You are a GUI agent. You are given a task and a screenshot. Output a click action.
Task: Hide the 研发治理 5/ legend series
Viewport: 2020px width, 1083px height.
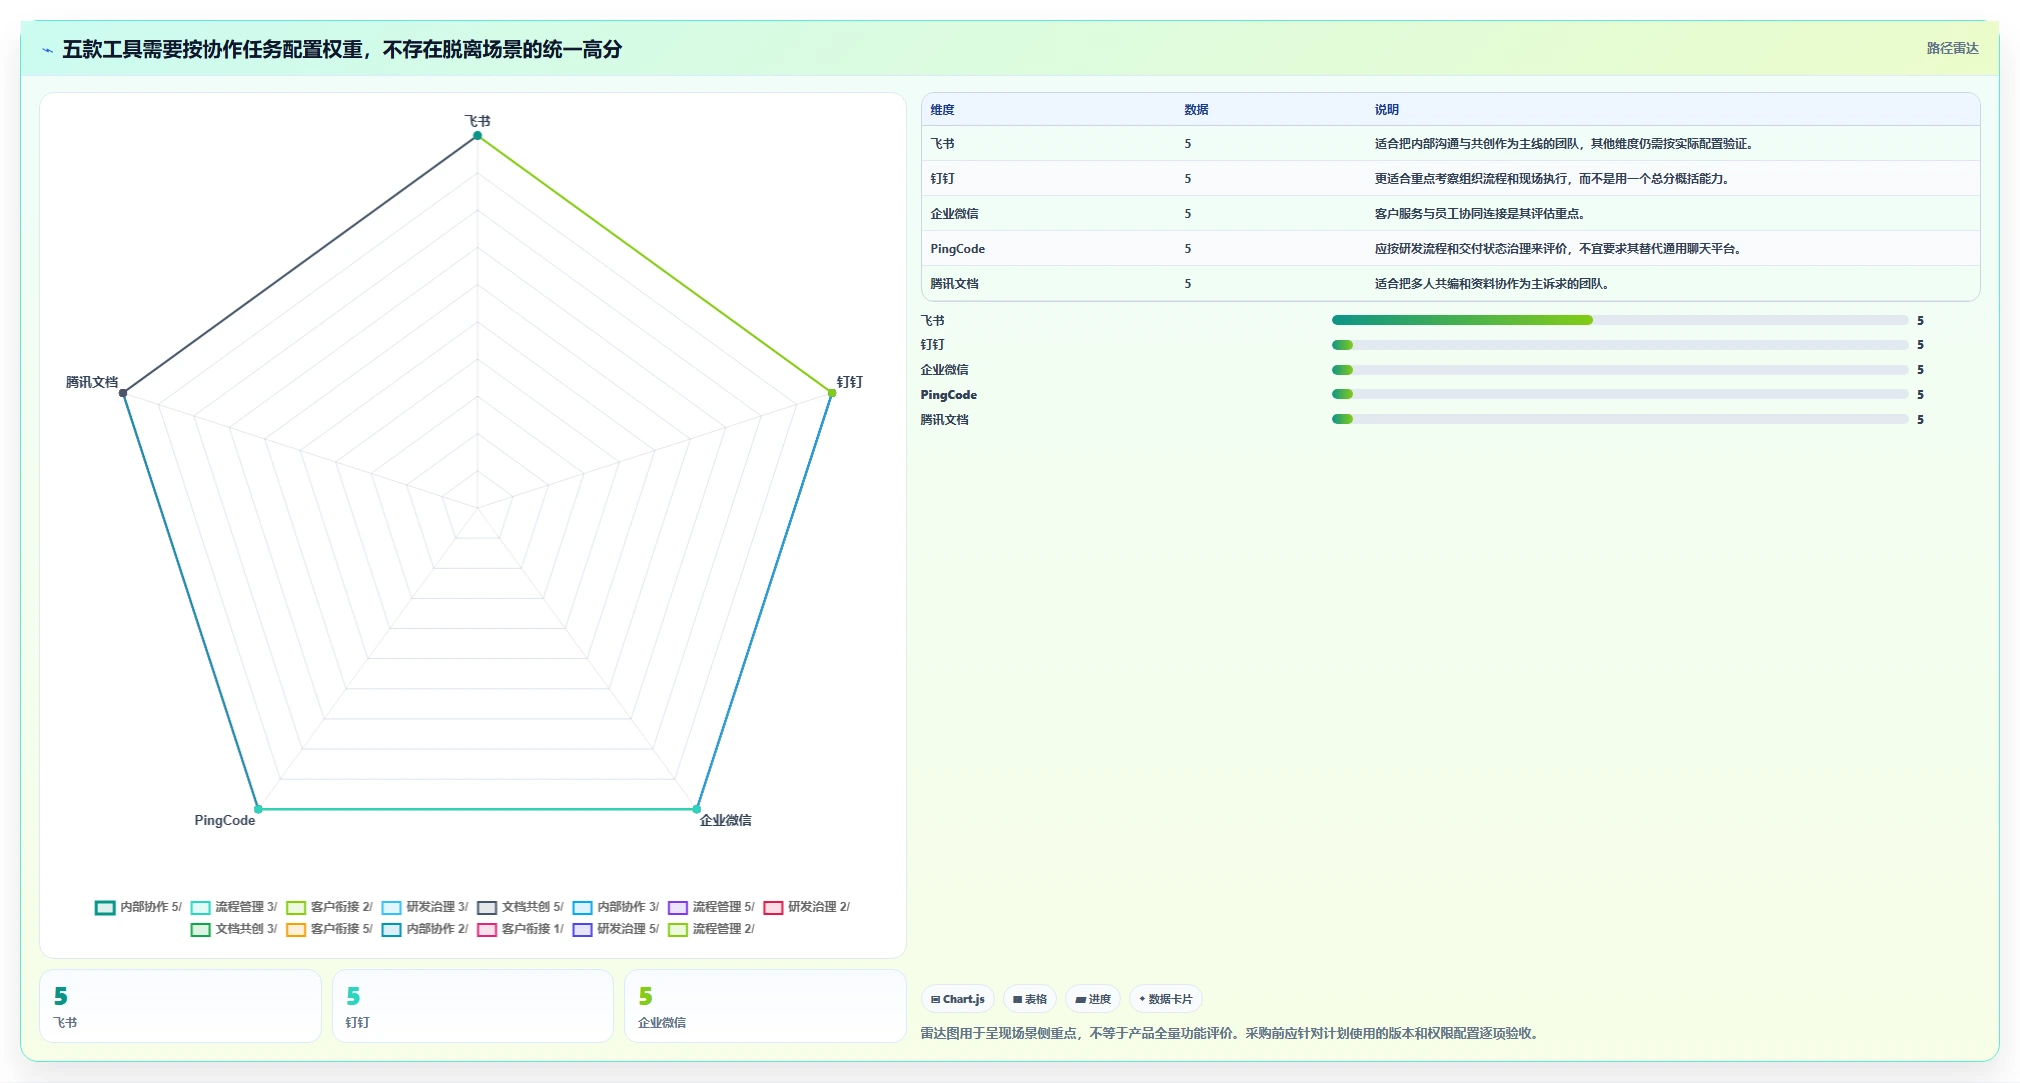coord(616,929)
